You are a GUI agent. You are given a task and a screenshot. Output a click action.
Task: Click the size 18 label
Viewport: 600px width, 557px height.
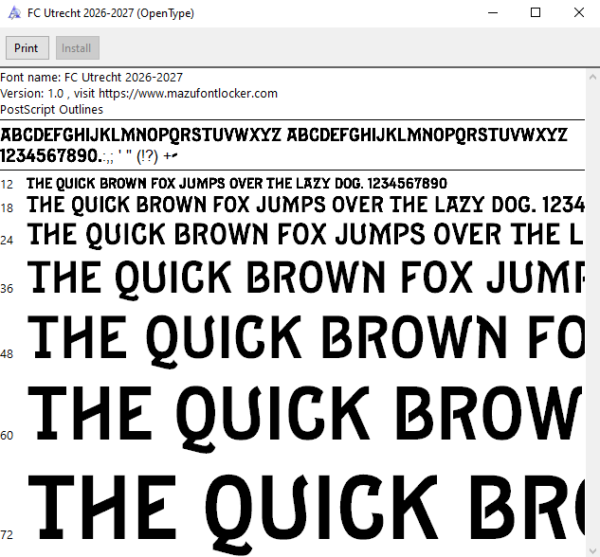pyautogui.click(x=7, y=208)
